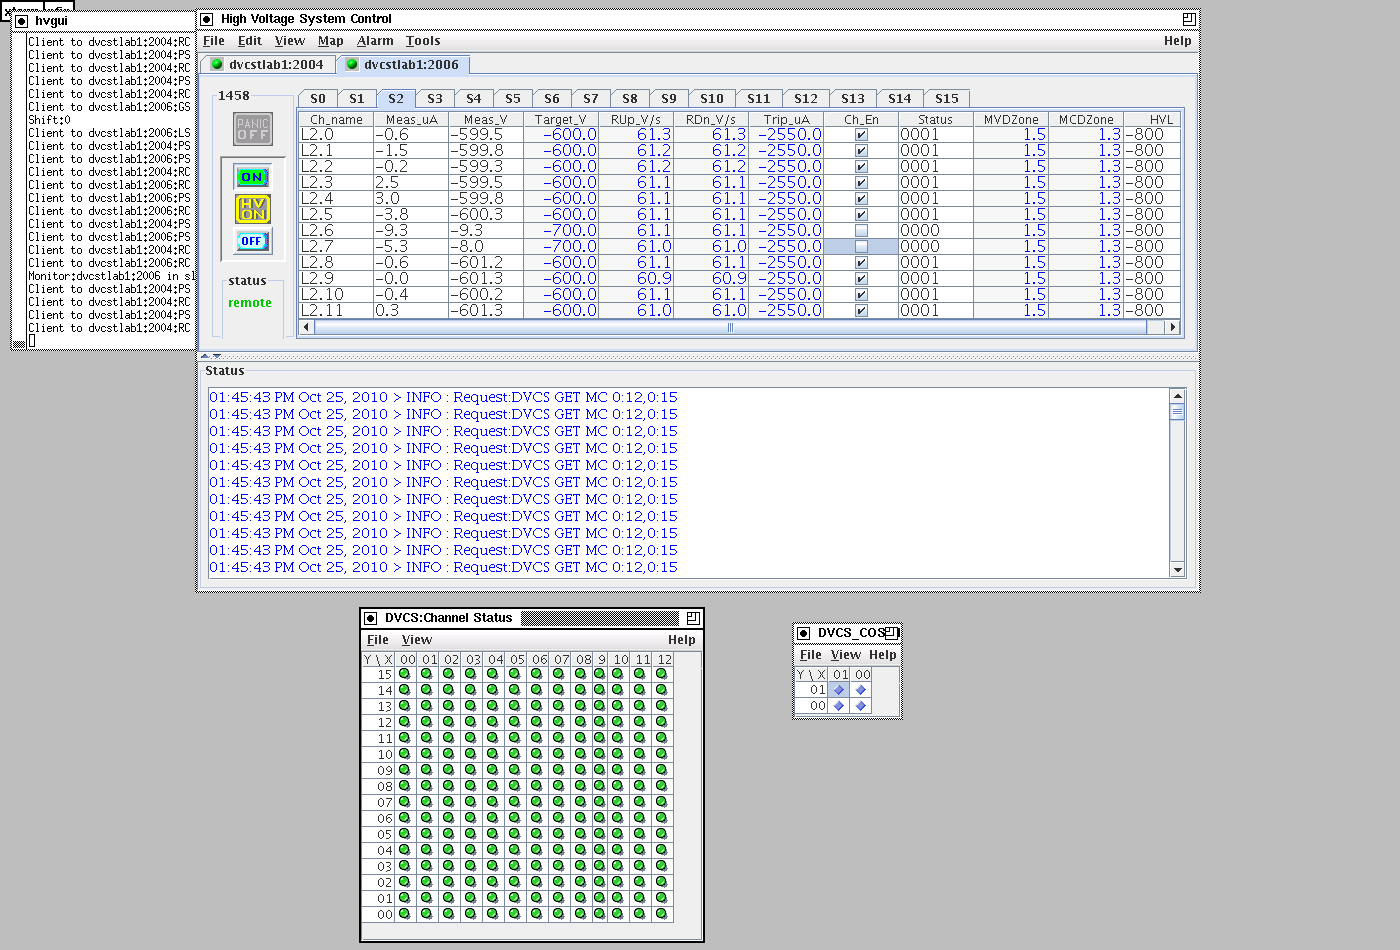Image resolution: width=1400 pixels, height=950 pixels.
Task: Open File menu in DVCS_COS window
Action: [x=811, y=655]
